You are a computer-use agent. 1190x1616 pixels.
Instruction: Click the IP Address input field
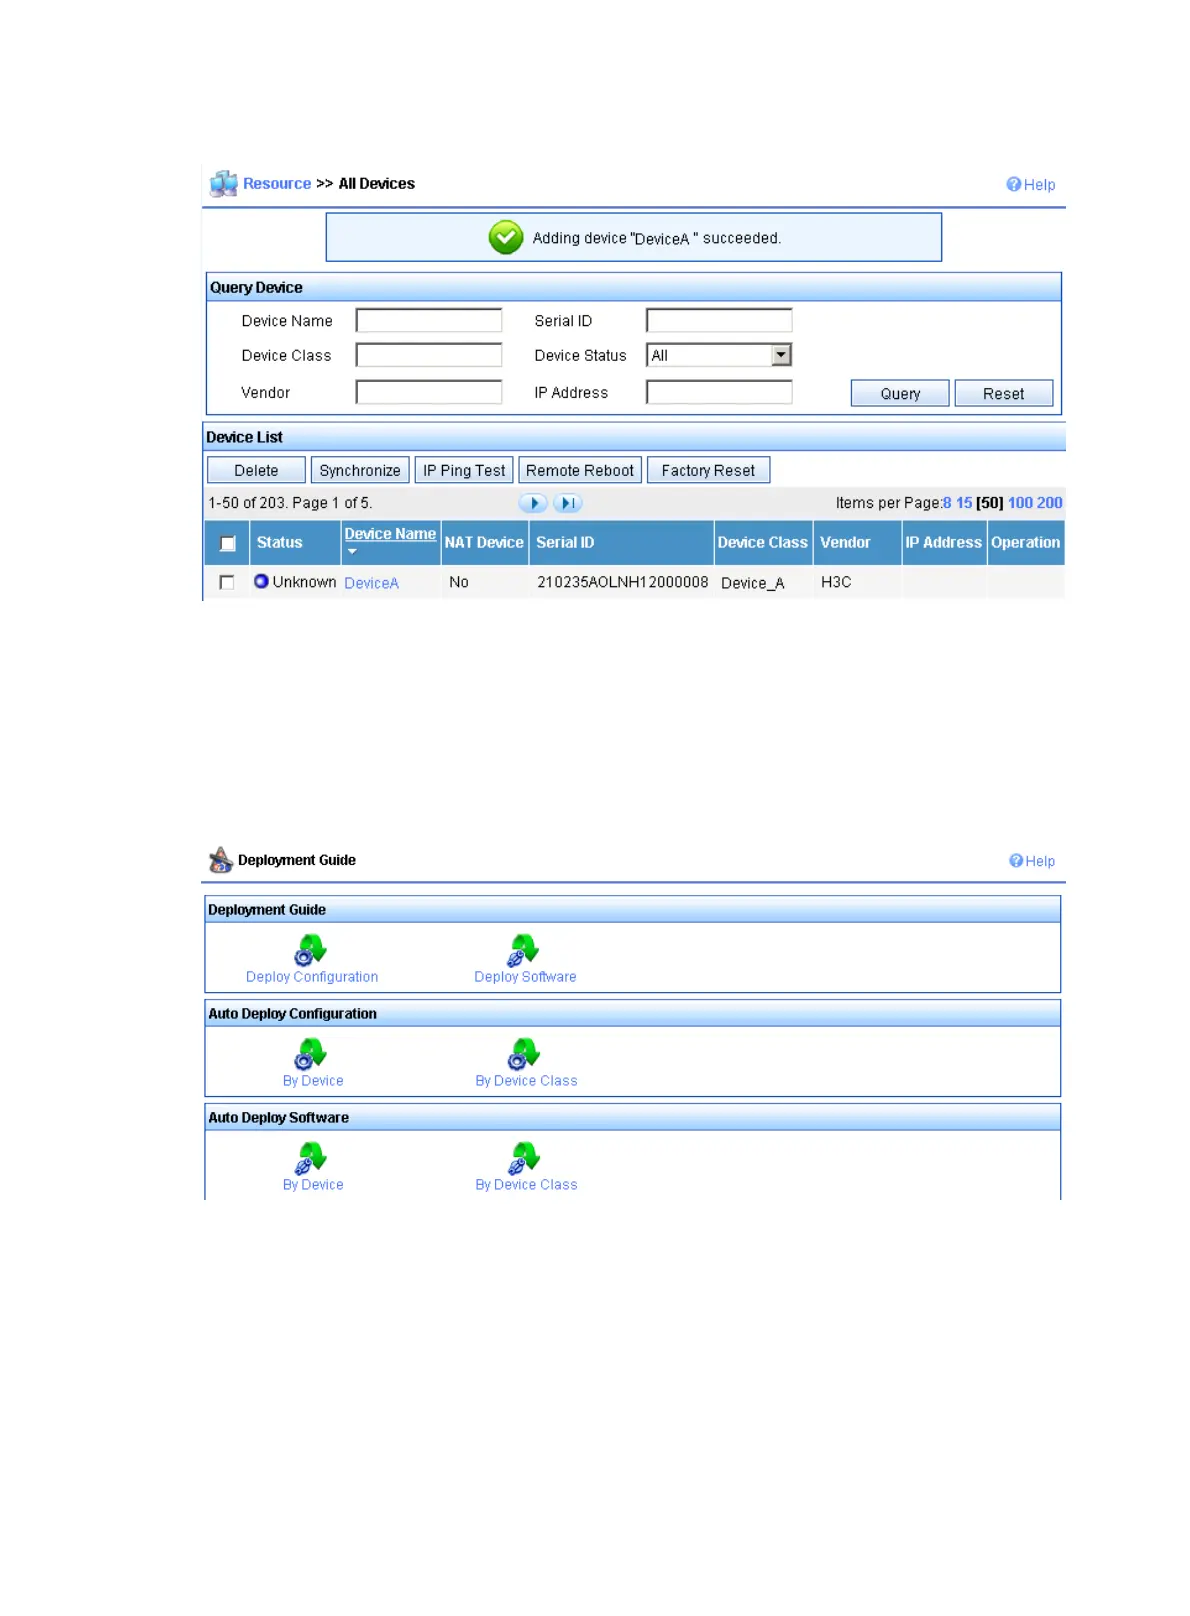point(719,392)
